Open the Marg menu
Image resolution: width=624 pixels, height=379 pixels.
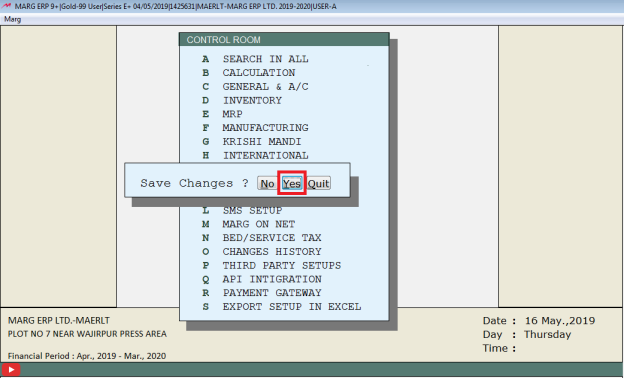[x=12, y=19]
